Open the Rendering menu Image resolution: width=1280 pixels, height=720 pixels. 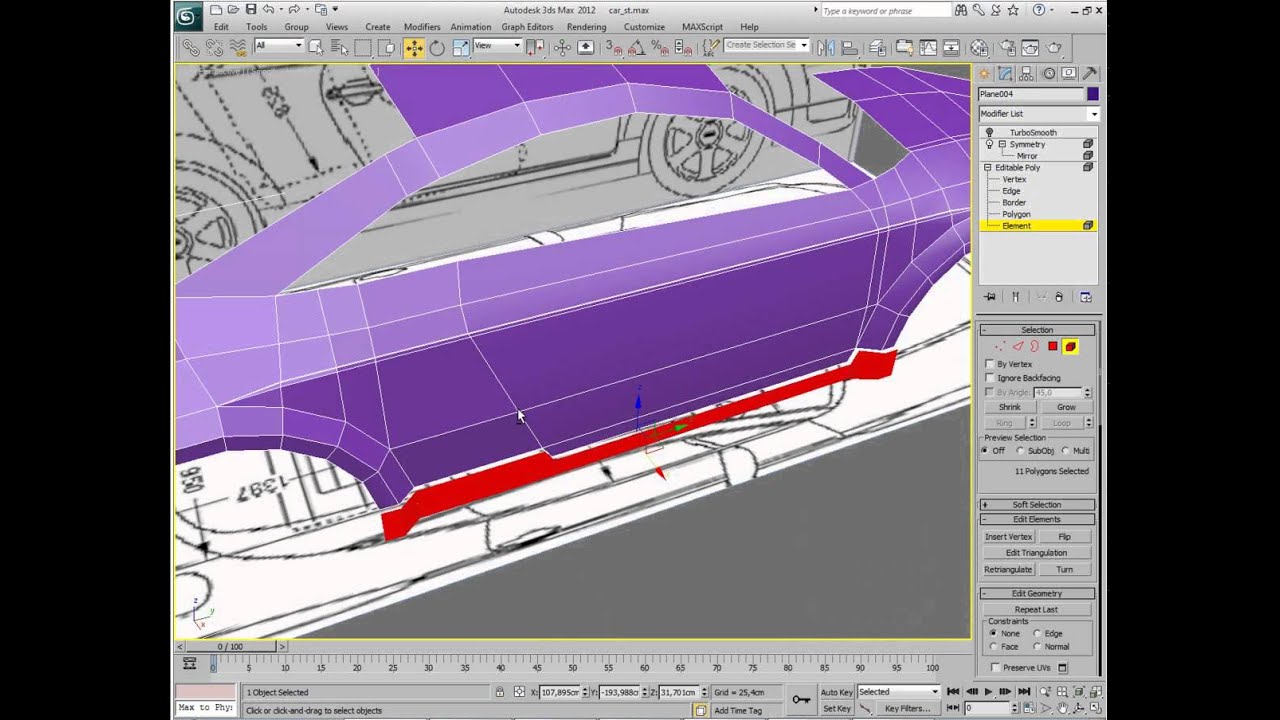[586, 27]
